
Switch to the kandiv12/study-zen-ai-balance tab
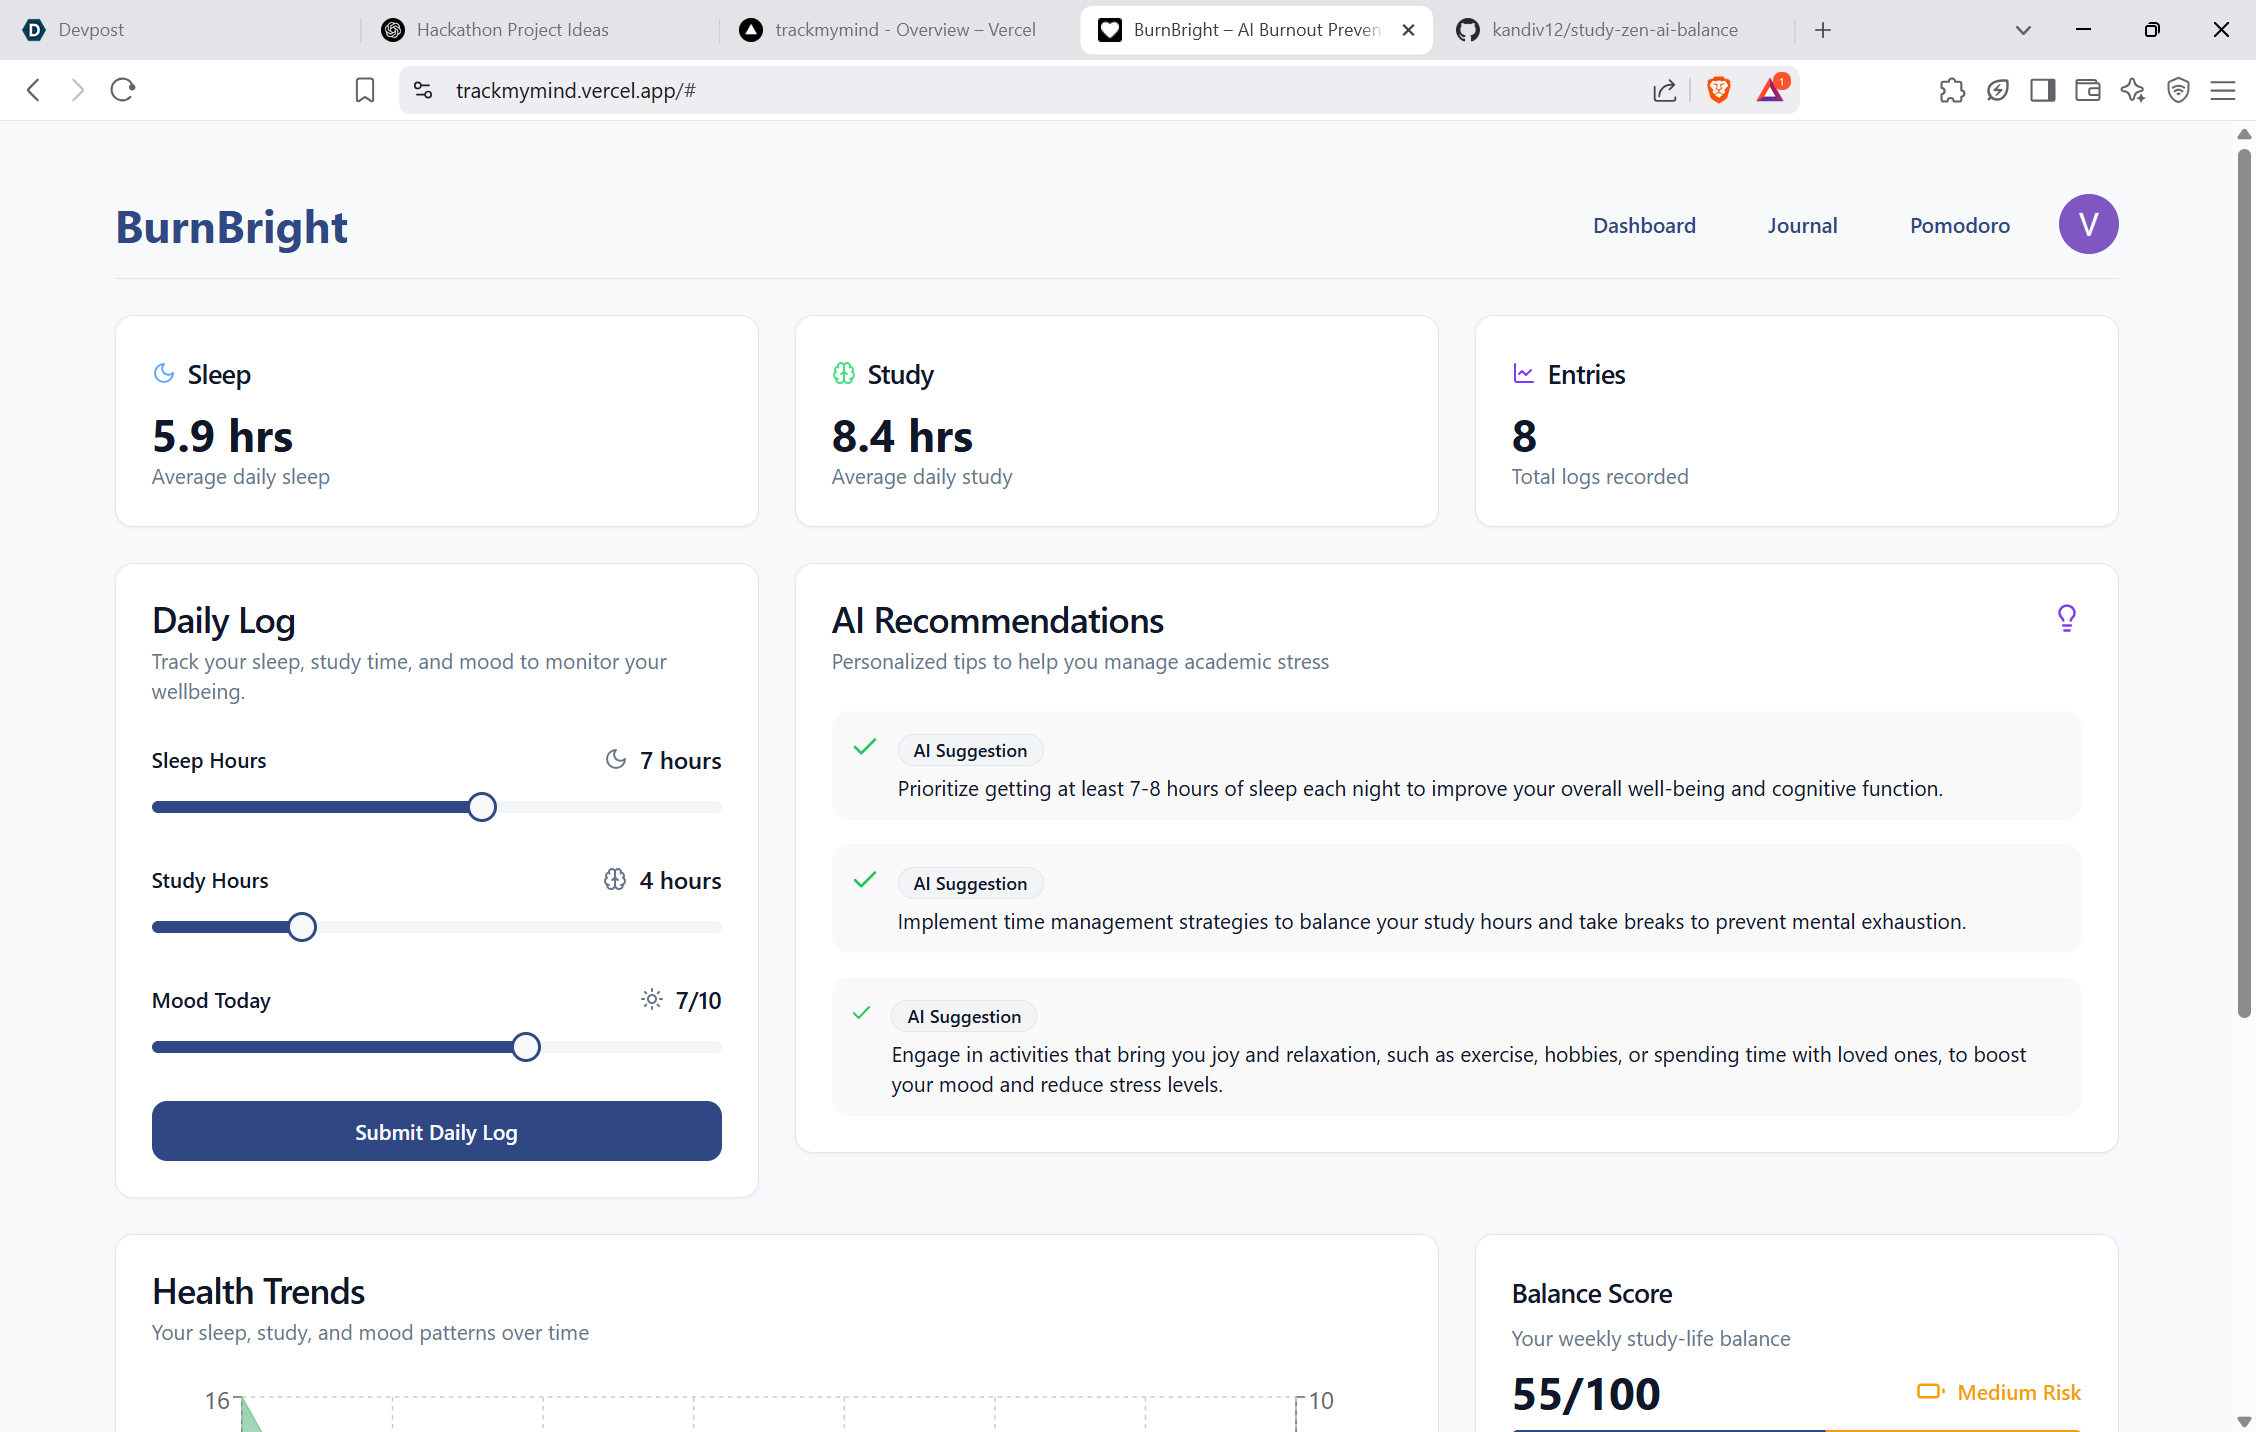(x=1613, y=30)
